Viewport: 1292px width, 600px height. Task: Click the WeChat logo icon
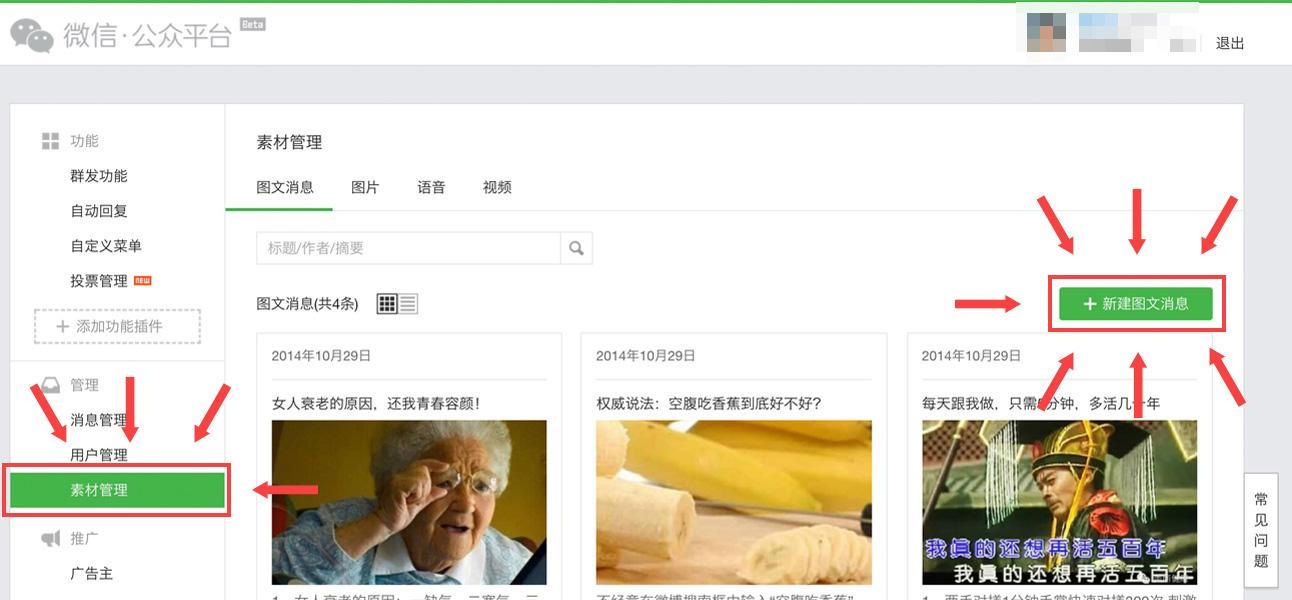point(32,35)
